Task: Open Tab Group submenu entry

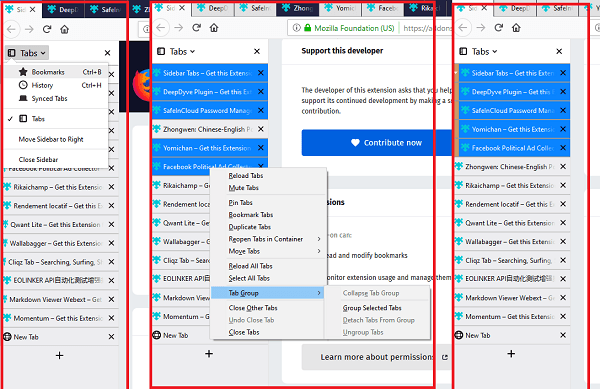Action: 268,293
